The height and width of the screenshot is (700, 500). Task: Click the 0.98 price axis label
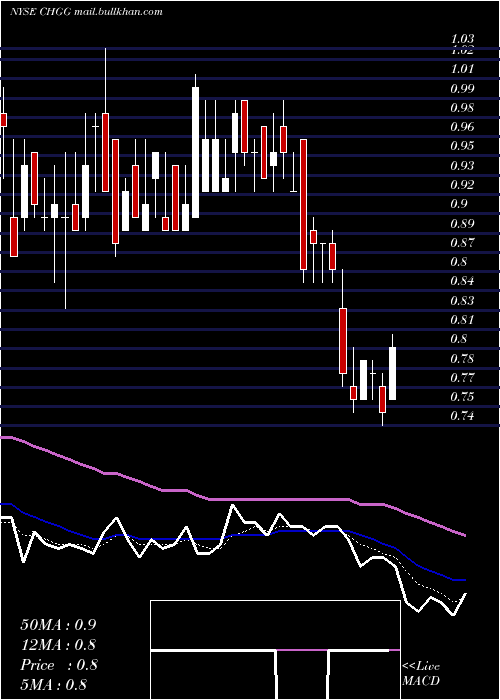point(462,108)
